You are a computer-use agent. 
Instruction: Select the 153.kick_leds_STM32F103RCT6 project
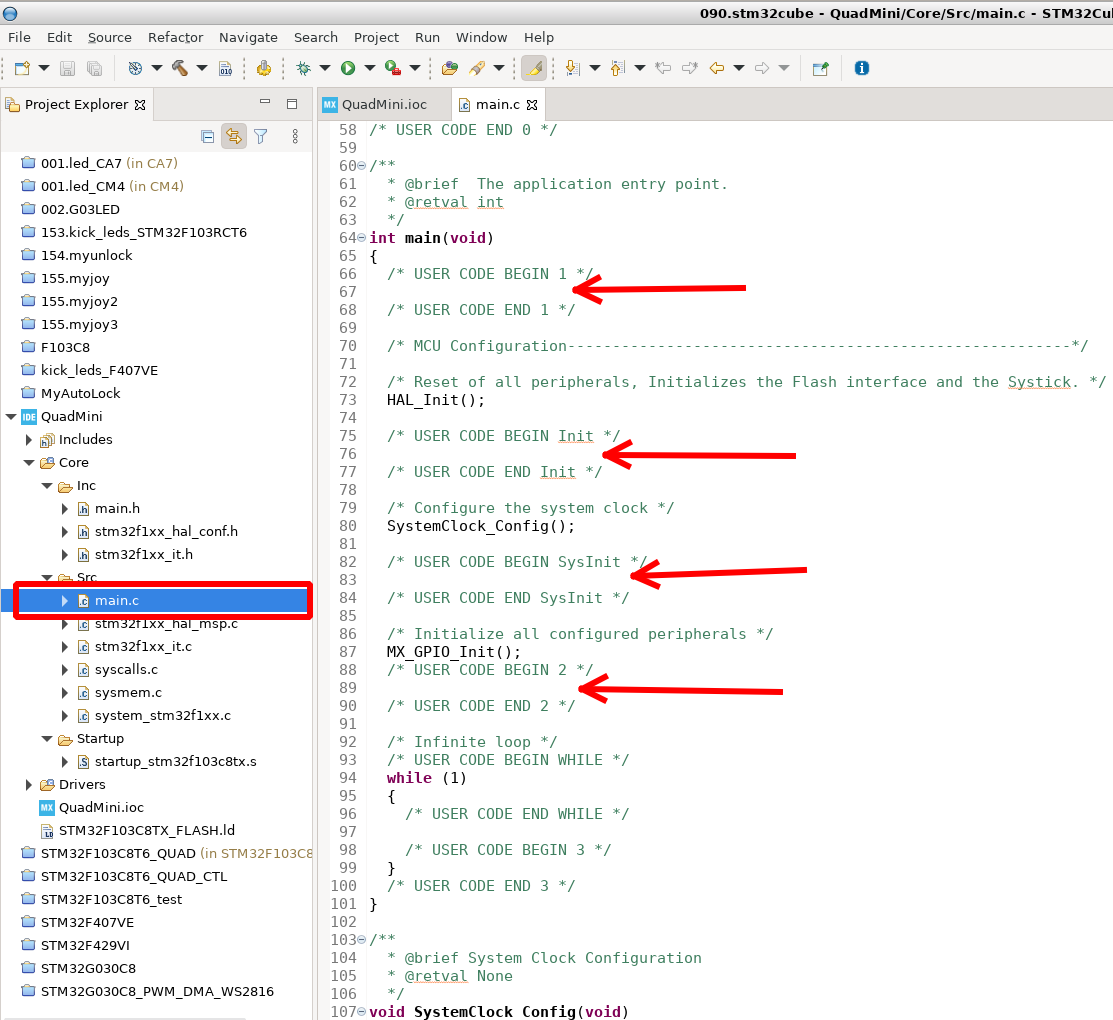pos(143,233)
